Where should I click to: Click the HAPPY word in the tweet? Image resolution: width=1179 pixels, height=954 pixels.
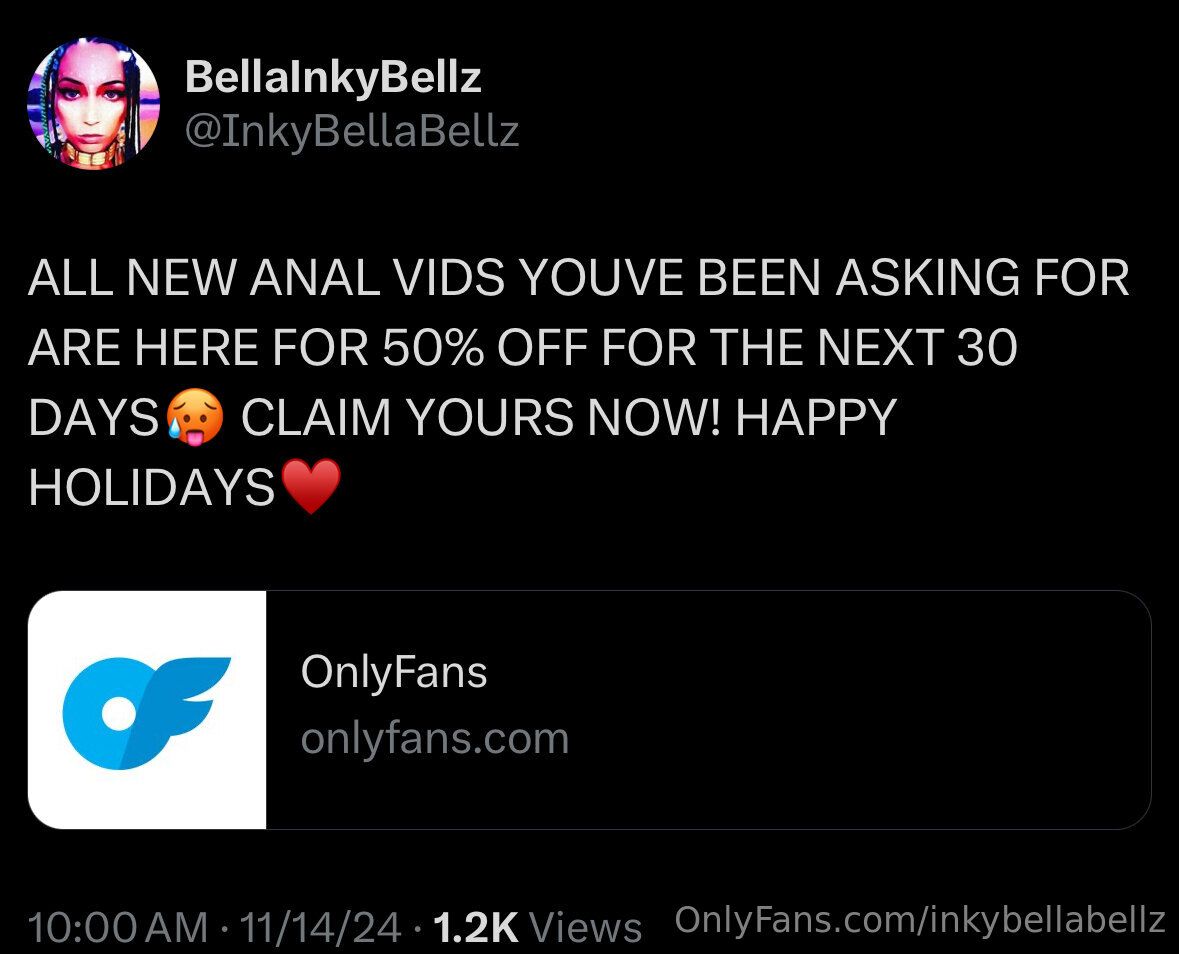pyautogui.click(x=816, y=416)
